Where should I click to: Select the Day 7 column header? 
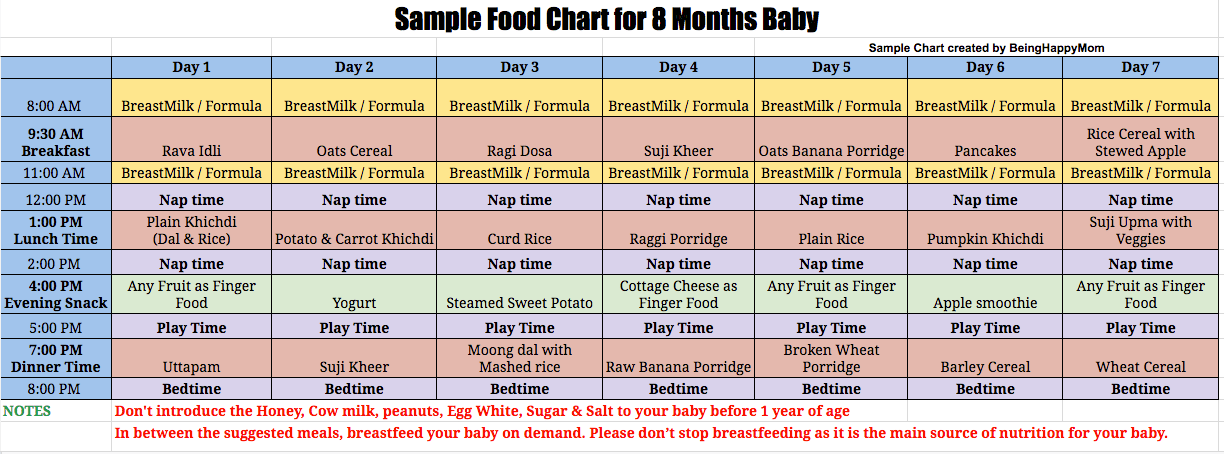(x=1141, y=67)
